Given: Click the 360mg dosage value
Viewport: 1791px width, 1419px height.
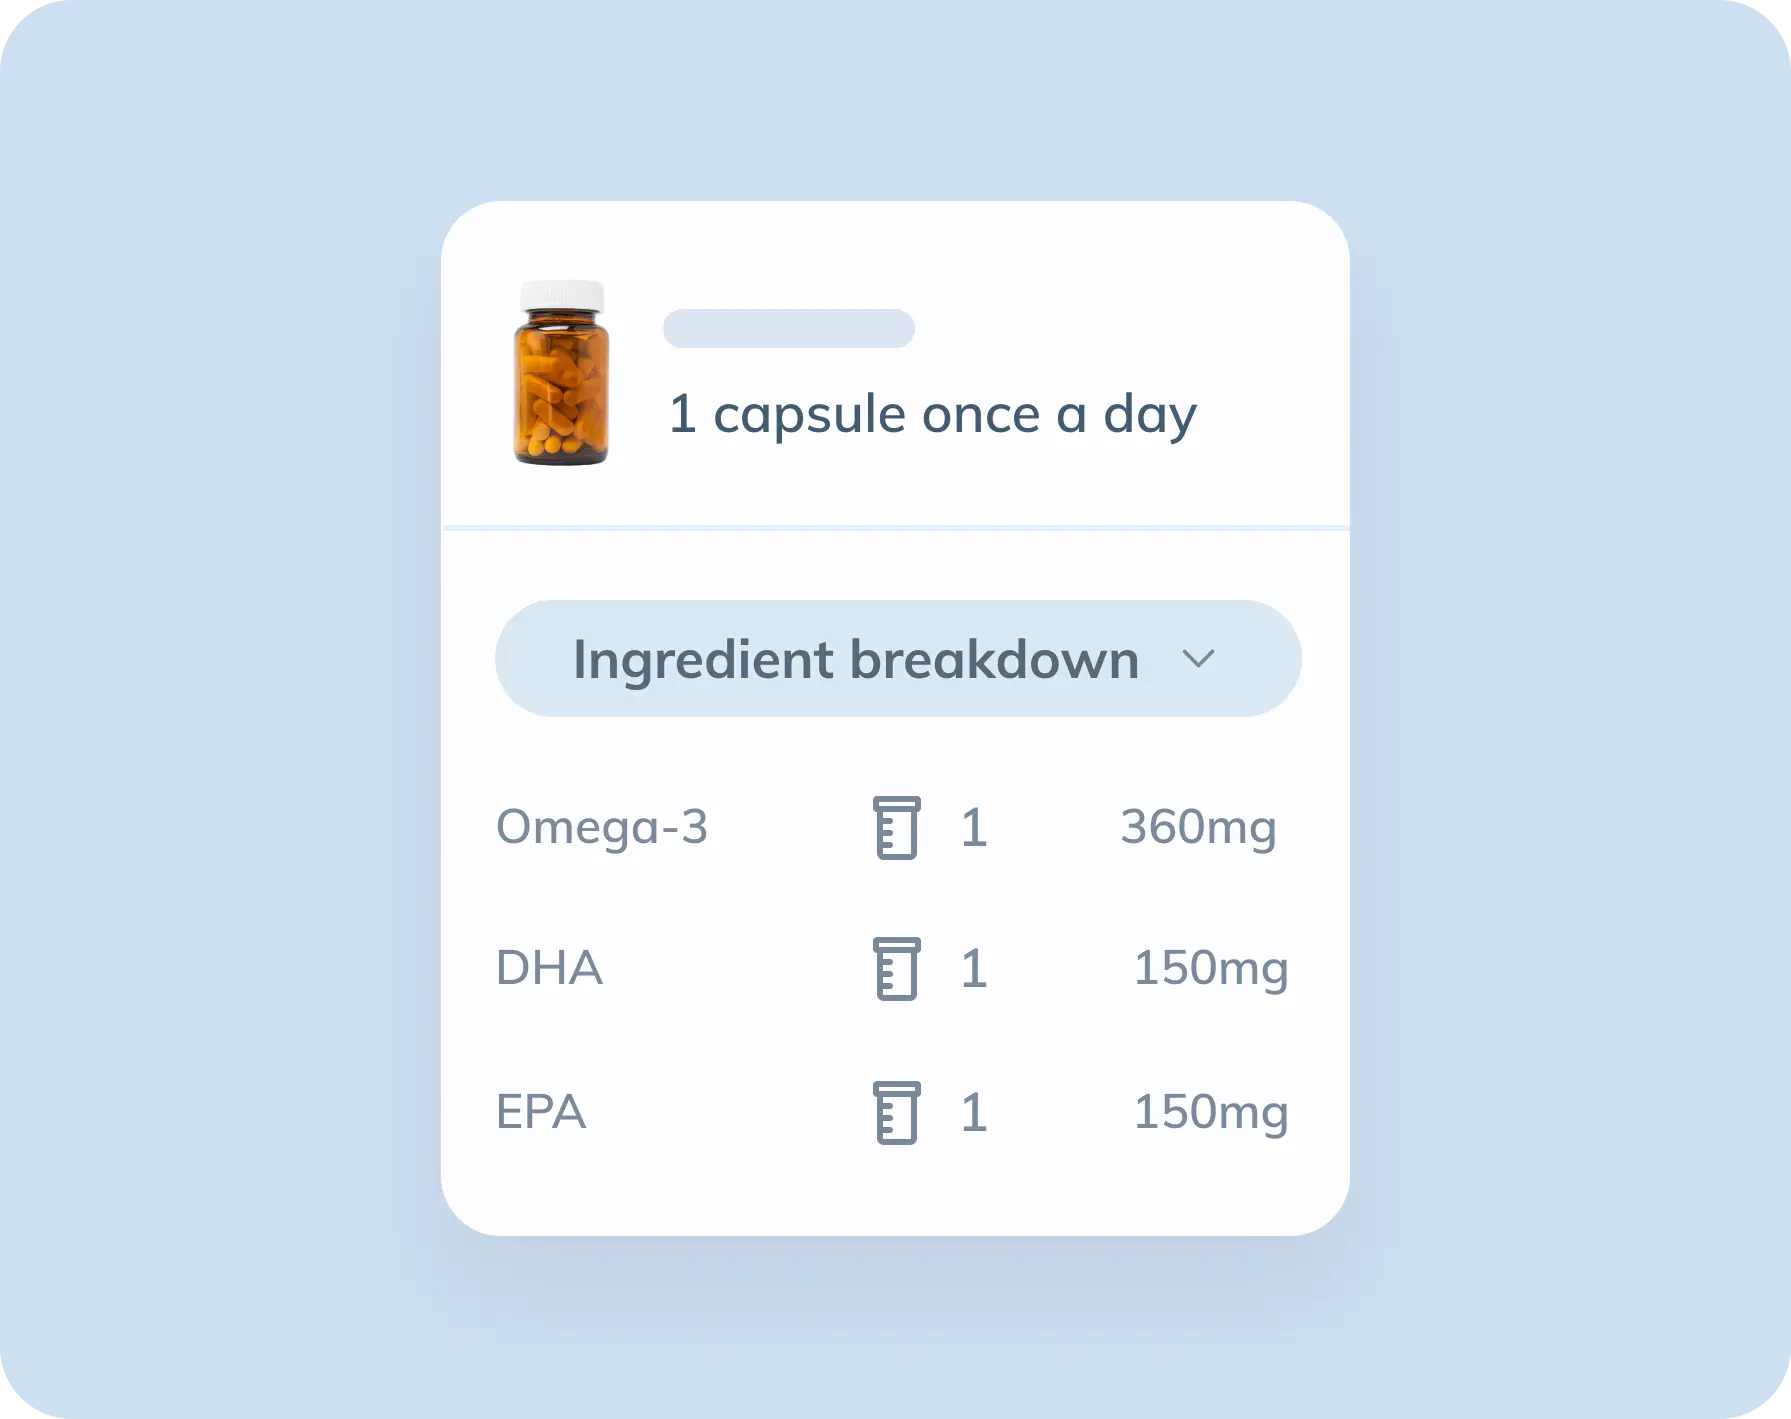Looking at the screenshot, I should 1198,827.
